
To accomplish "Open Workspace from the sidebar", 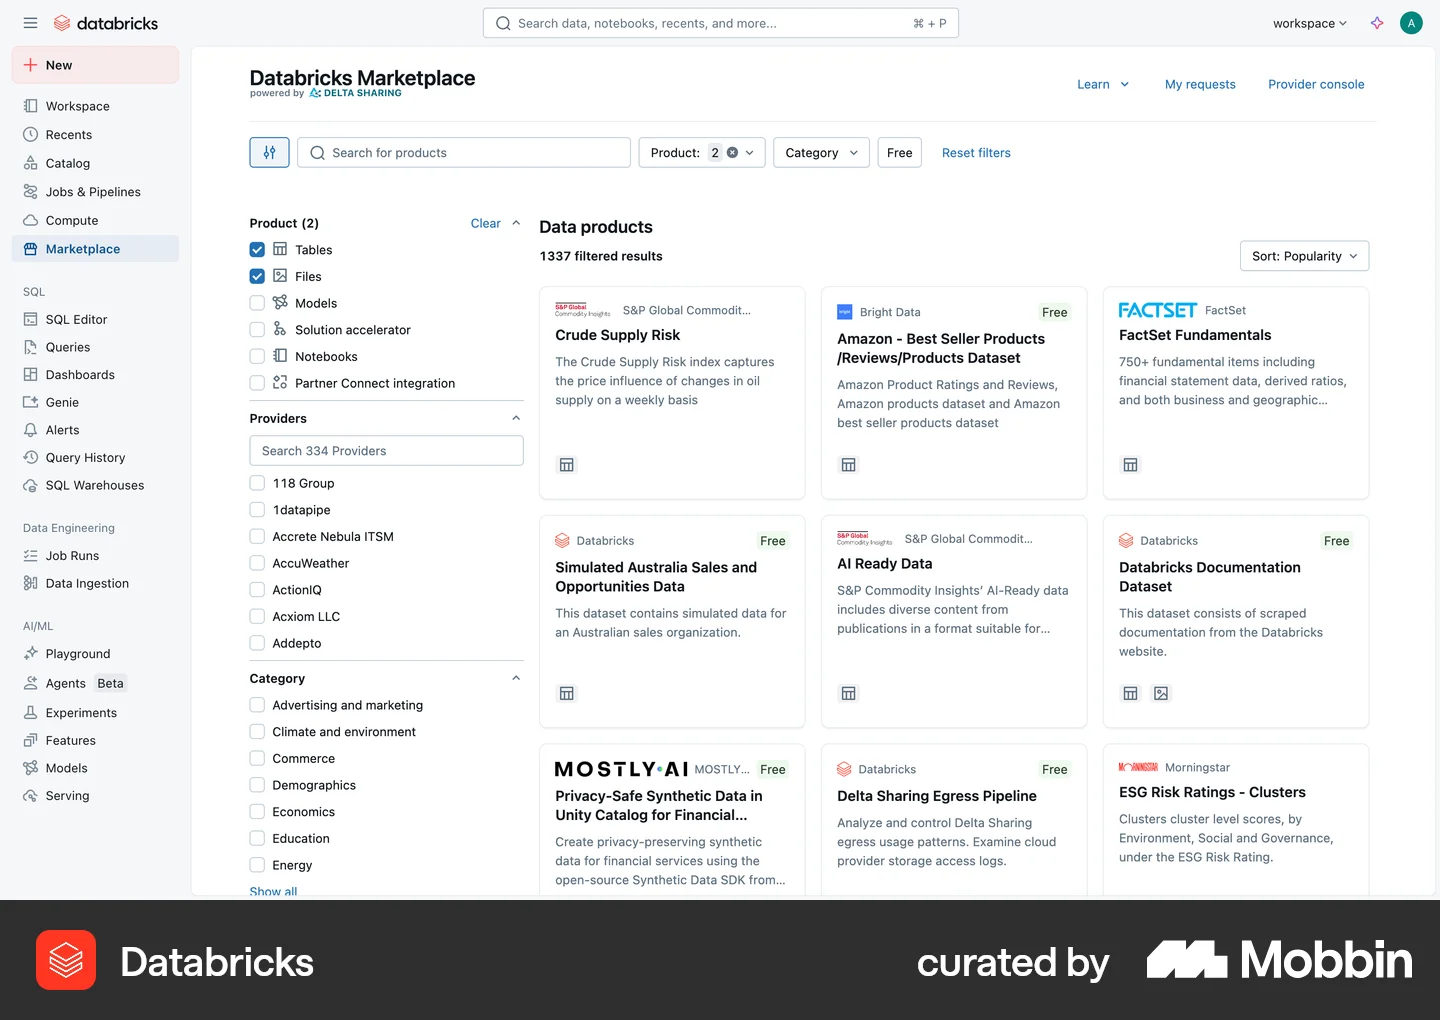I will (x=96, y=106).
